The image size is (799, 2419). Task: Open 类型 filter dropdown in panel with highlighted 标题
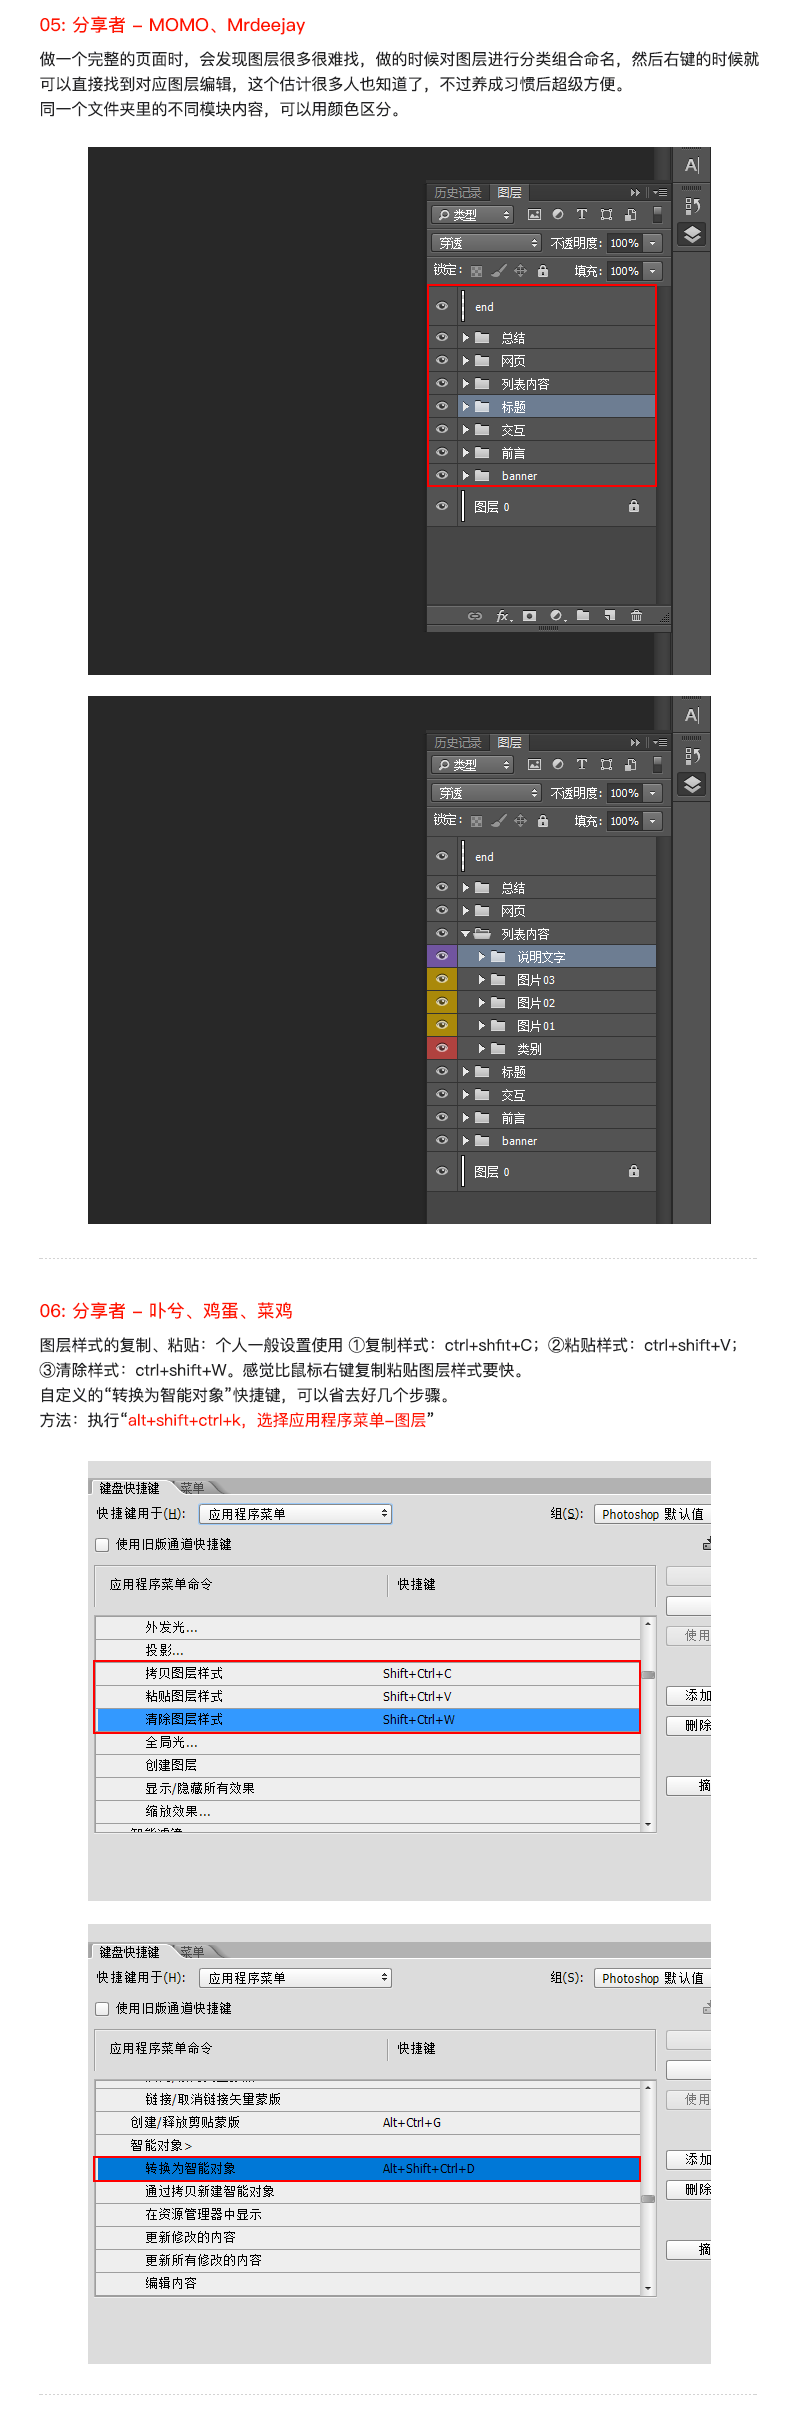[x=472, y=215]
